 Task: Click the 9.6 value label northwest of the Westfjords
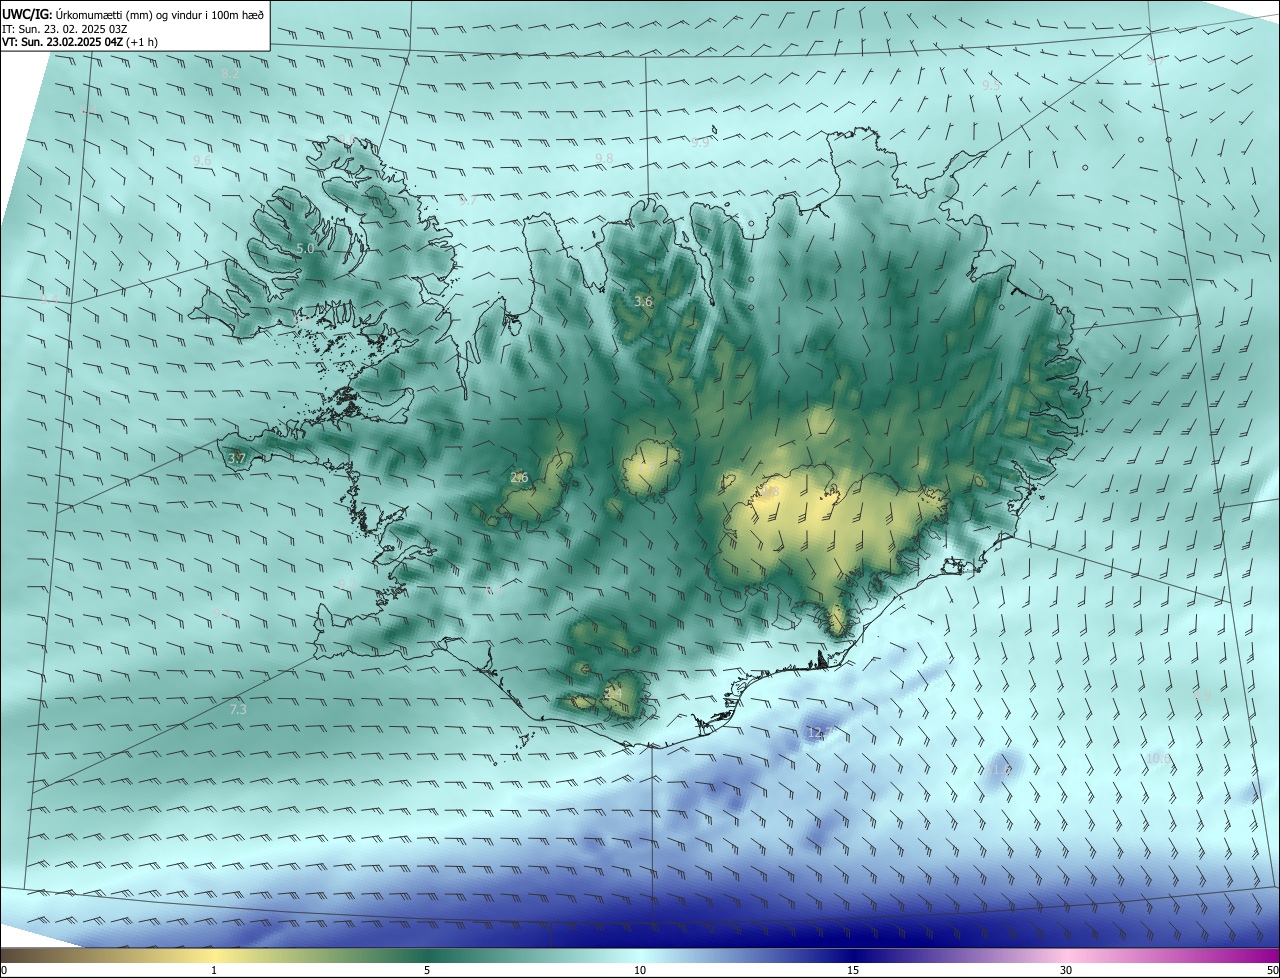click(x=202, y=160)
